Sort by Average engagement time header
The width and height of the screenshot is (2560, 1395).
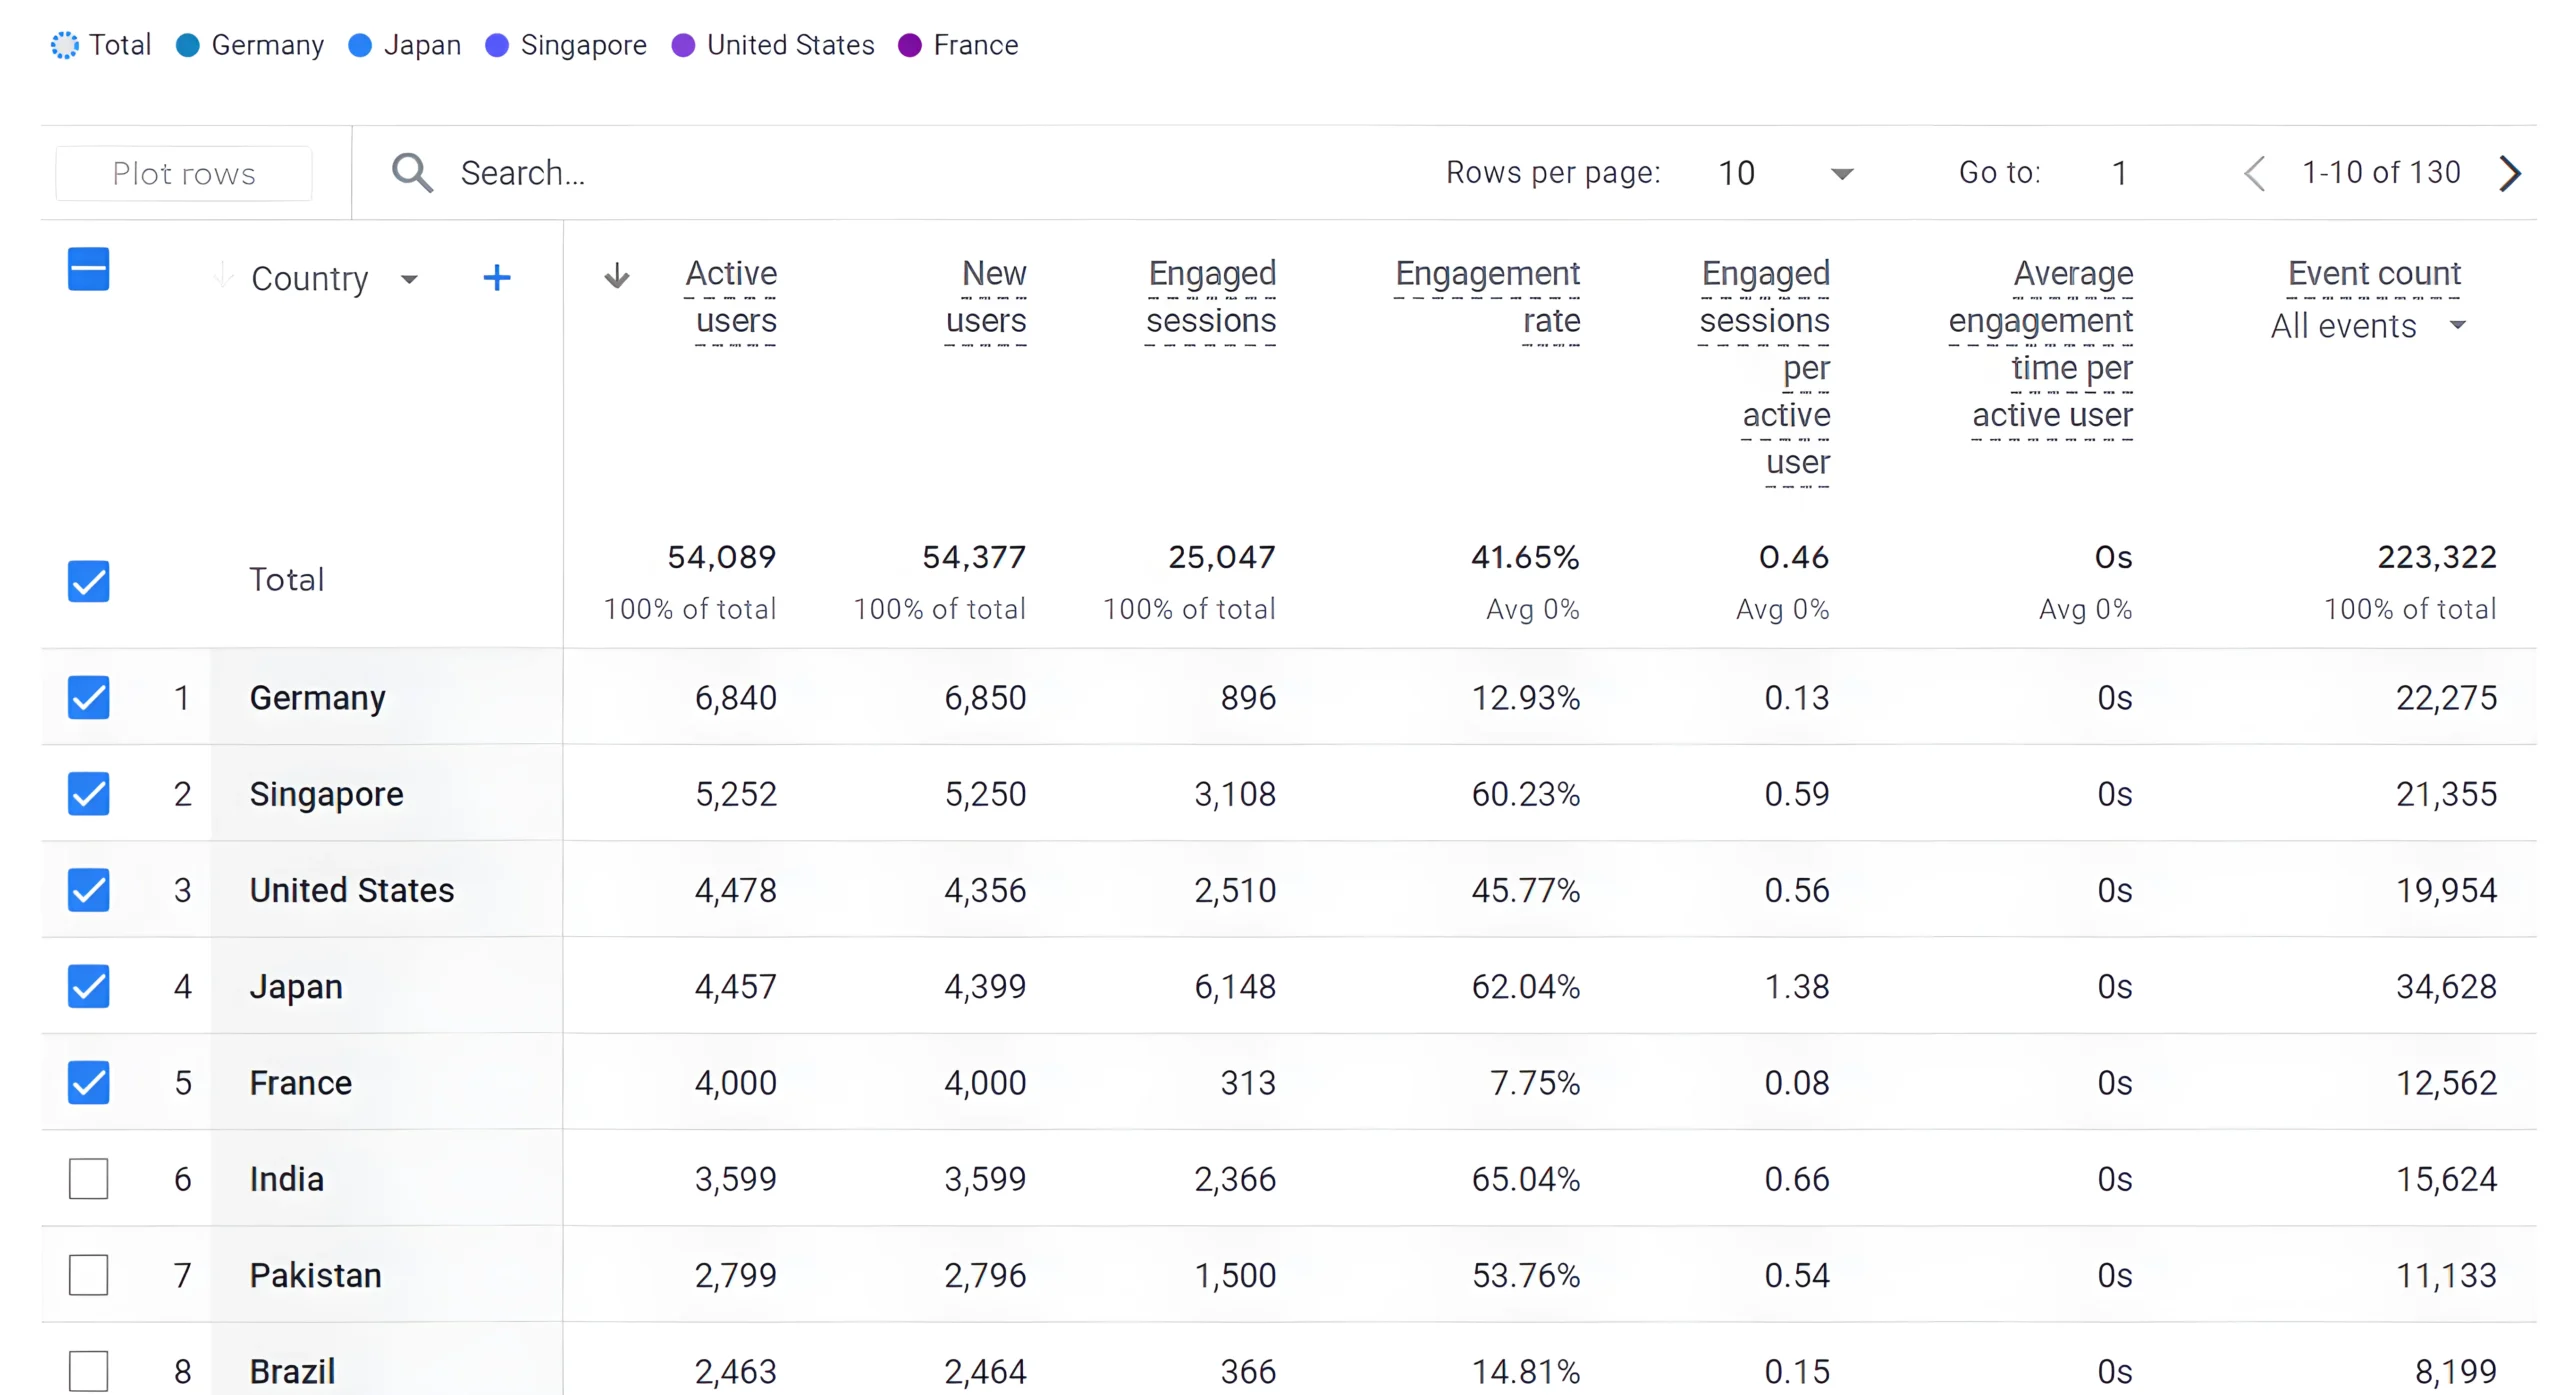(x=2040, y=345)
